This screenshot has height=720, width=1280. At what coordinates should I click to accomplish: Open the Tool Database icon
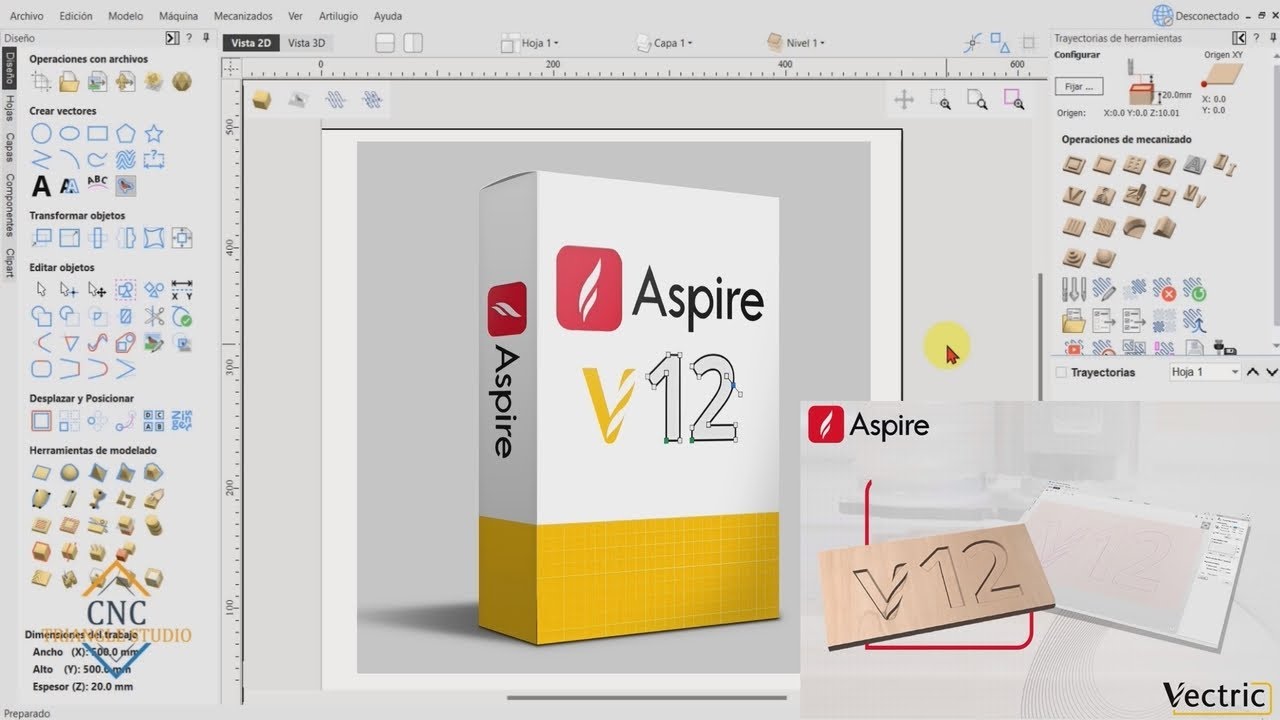(x=1075, y=291)
